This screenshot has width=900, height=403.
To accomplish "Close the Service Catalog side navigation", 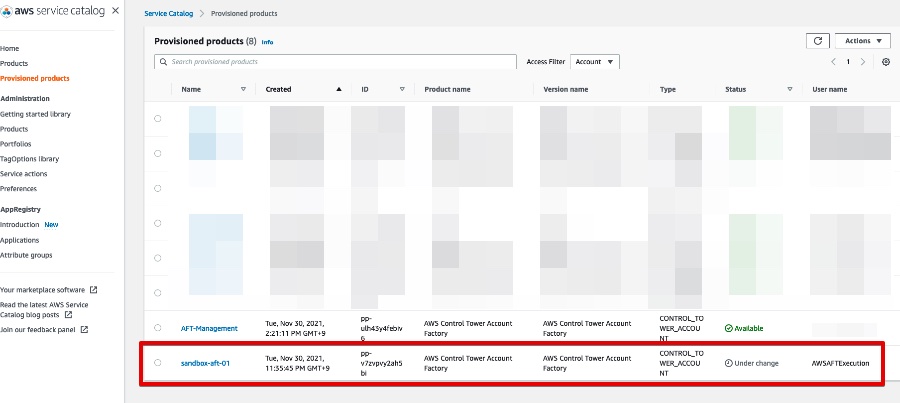I will (x=117, y=12).
